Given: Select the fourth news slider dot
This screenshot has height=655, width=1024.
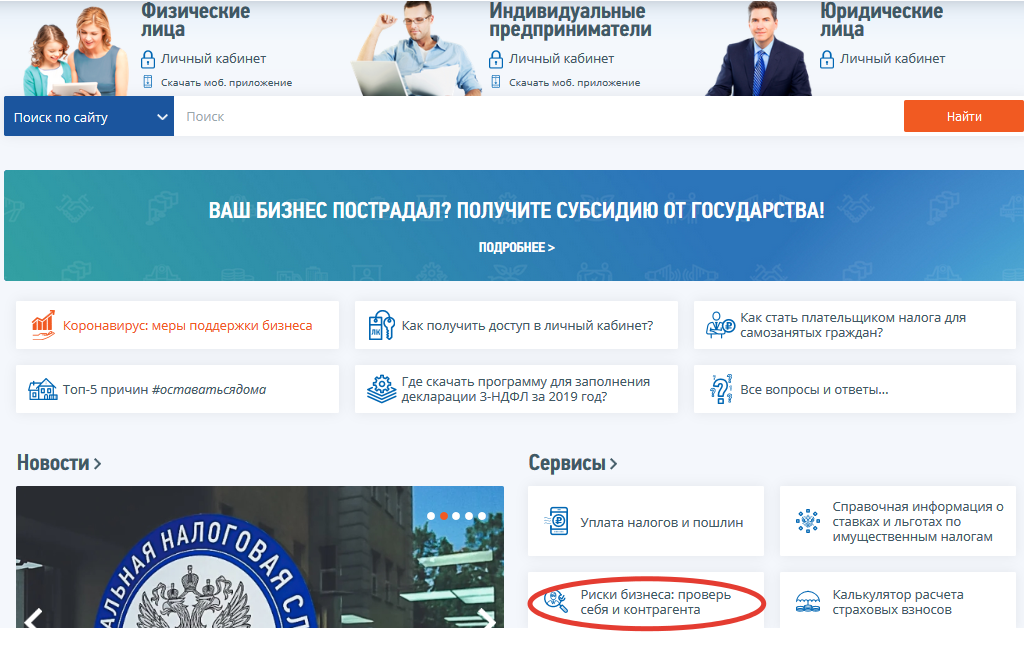Looking at the screenshot, I should tap(469, 516).
